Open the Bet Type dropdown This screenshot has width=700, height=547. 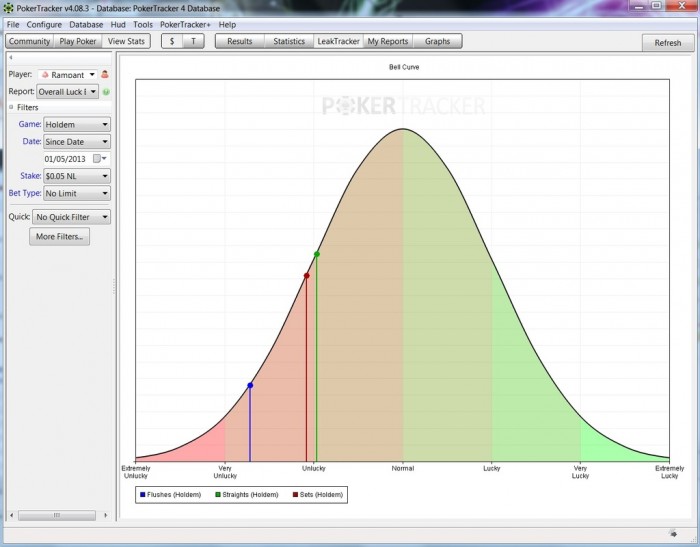pyautogui.click(x=77, y=193)
